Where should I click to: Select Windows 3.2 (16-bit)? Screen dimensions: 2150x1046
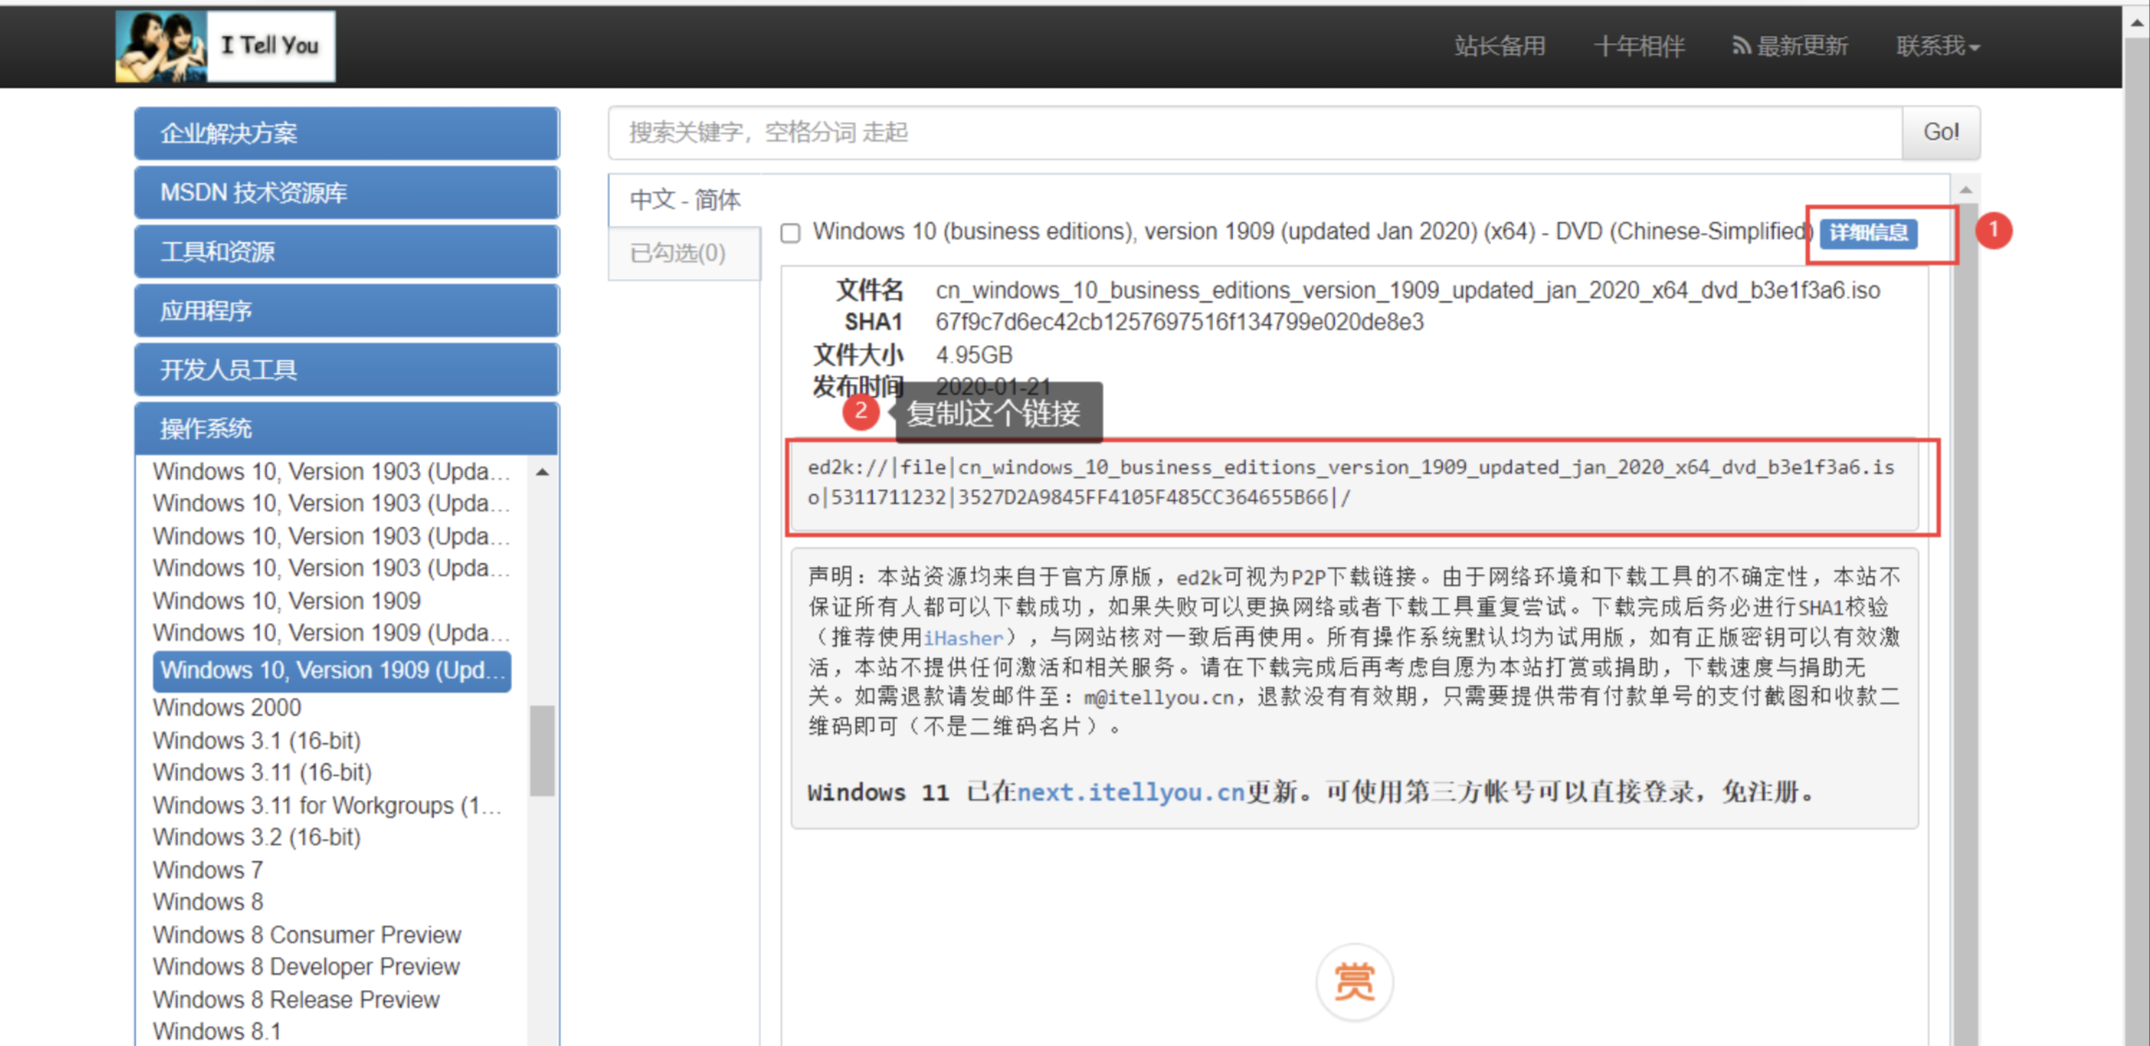click(x=257, y=837)
